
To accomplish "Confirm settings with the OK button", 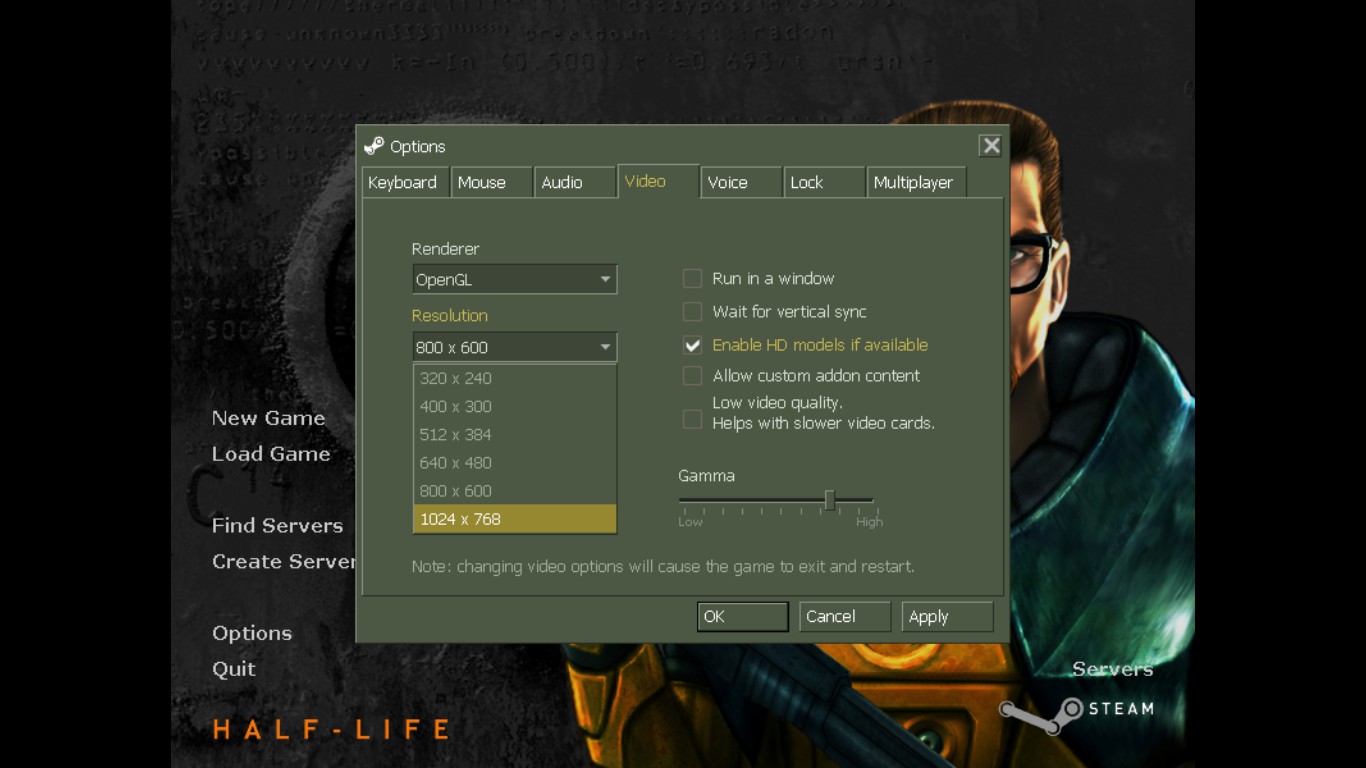I will [742, 617].
